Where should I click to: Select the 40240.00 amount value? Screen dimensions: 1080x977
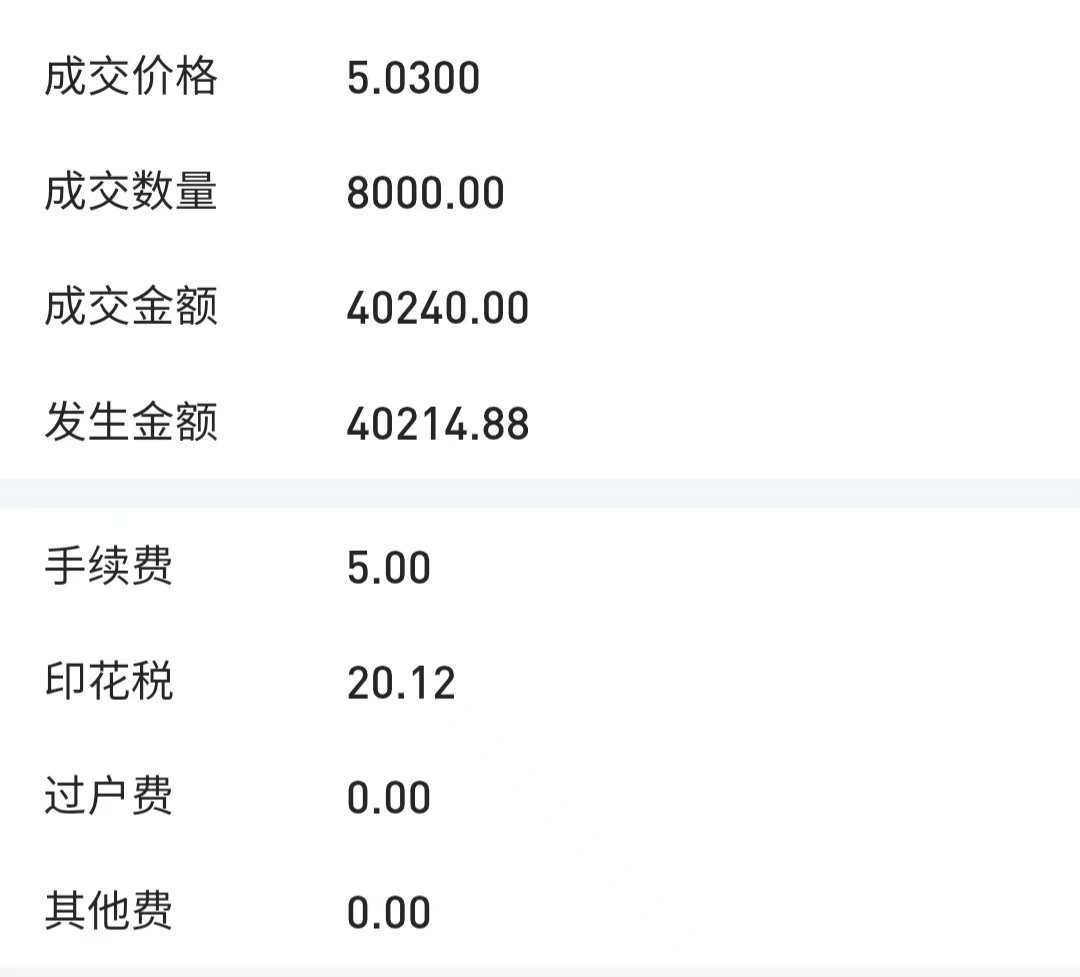(437, 308)
